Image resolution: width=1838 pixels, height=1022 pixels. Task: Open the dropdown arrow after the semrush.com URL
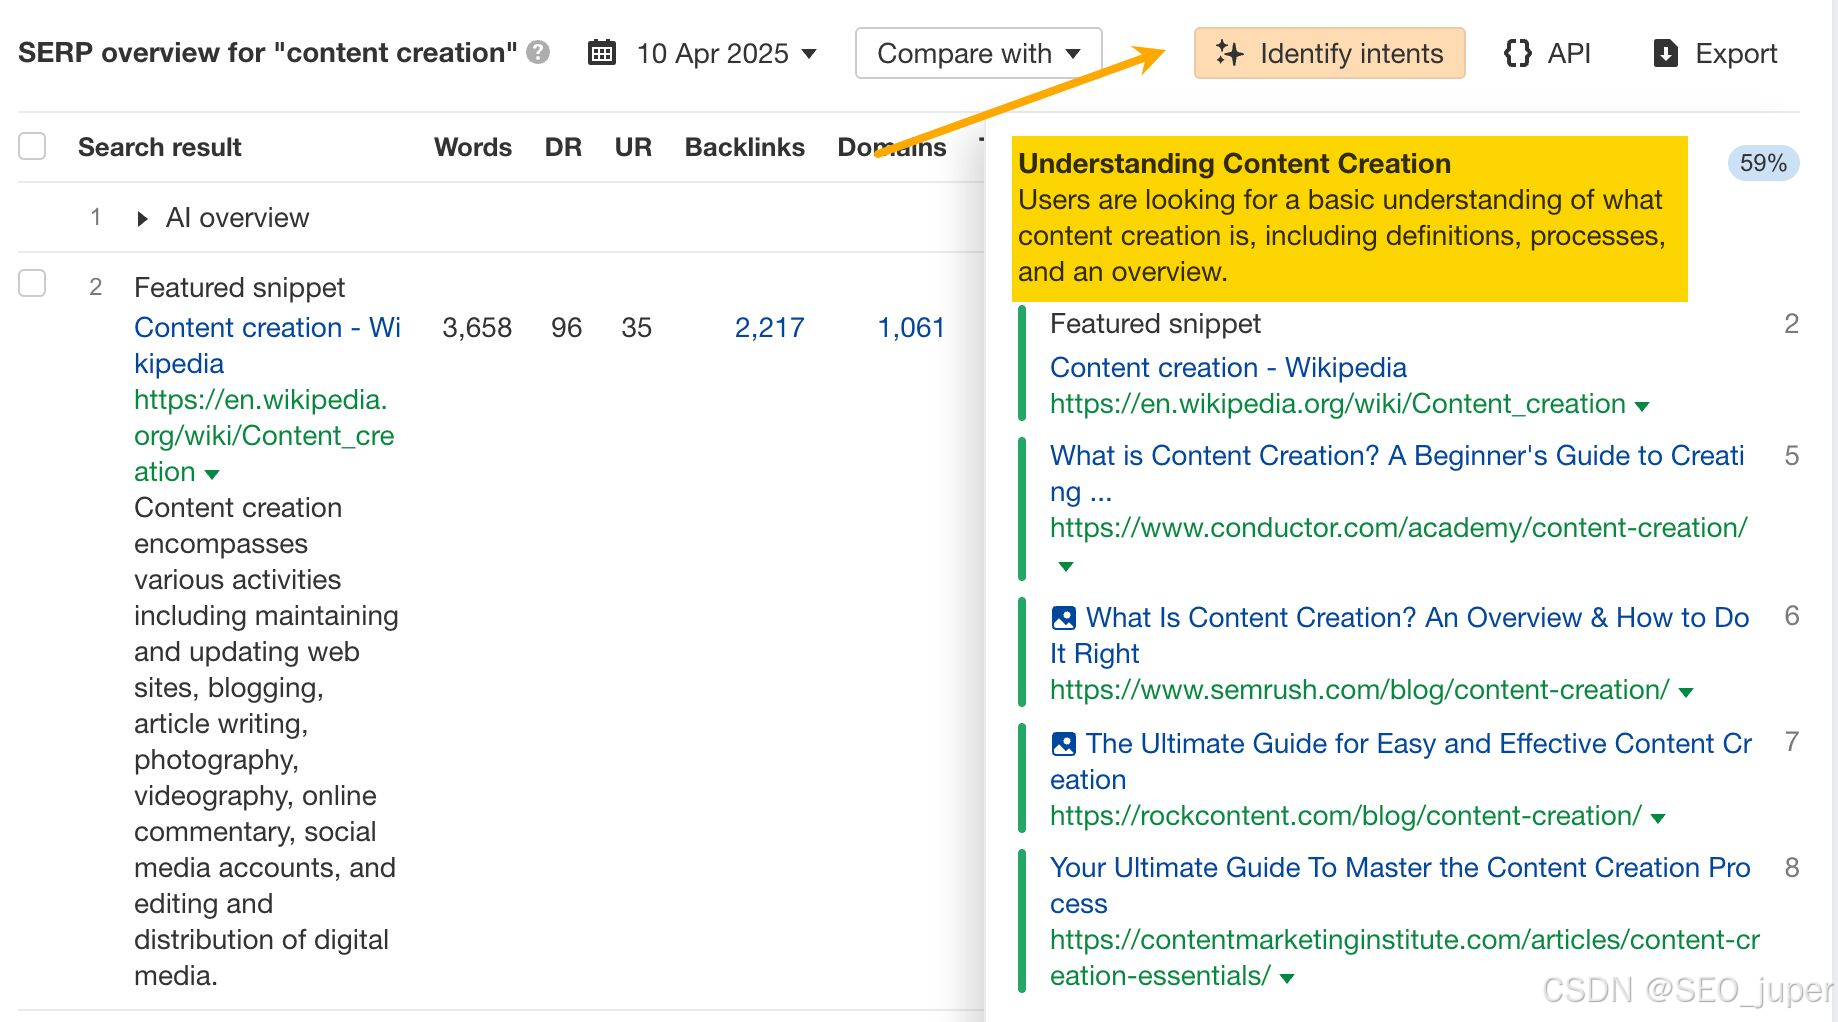pos(1686,692)
